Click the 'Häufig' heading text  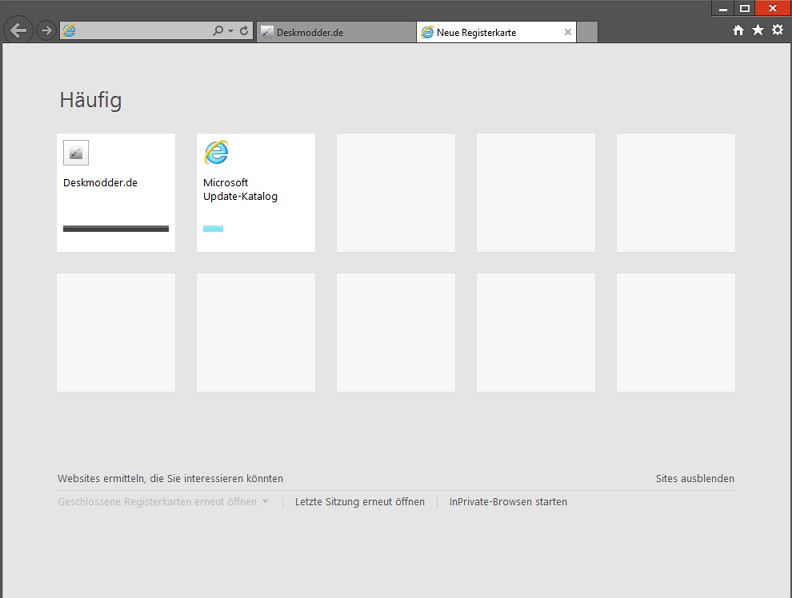click(91, 100)
